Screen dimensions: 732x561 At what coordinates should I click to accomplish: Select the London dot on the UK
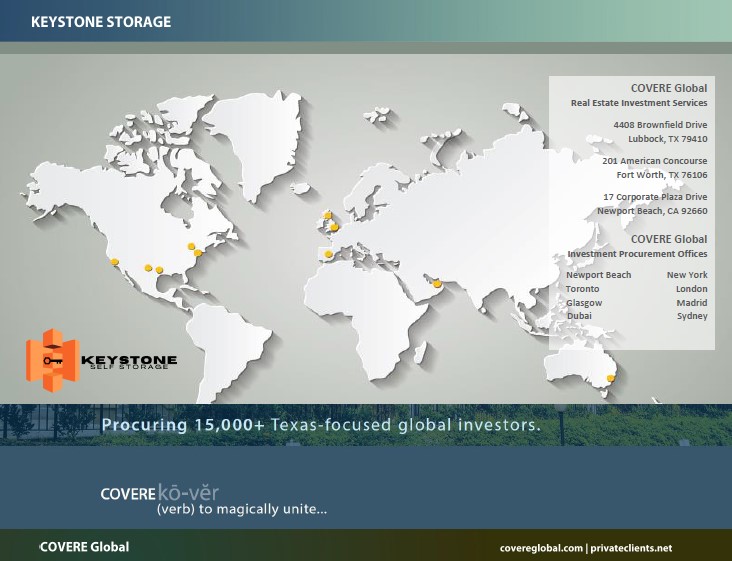point(334,227)
